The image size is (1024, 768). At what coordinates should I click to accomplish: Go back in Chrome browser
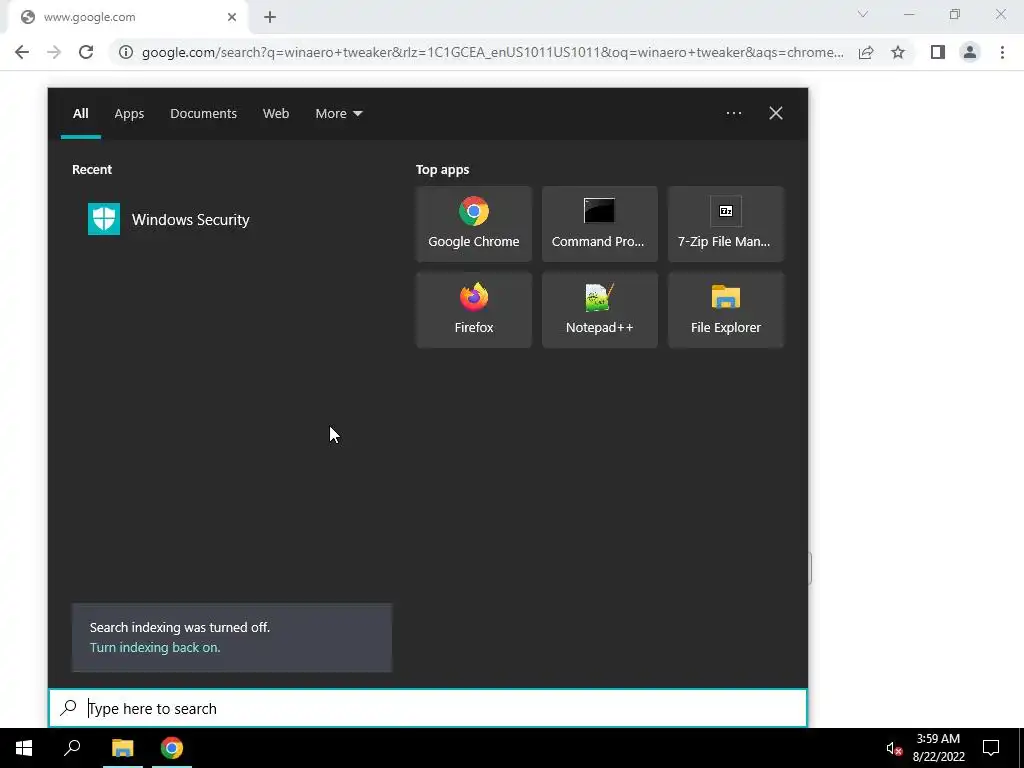22,52
